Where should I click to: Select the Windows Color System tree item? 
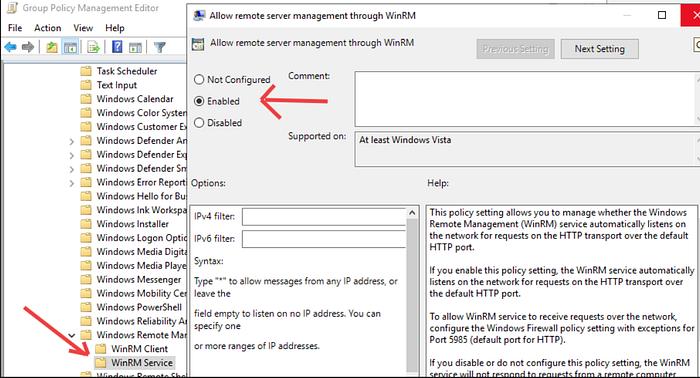coord(142,112)
